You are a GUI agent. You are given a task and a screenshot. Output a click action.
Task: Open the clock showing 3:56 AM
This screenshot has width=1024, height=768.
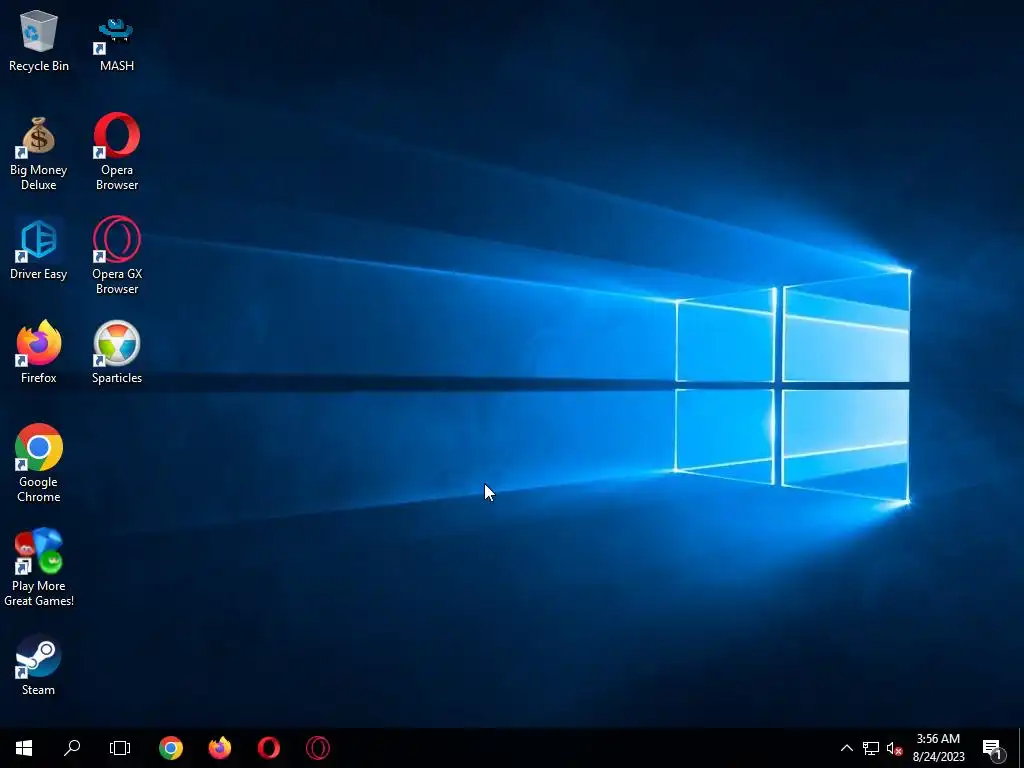pos(938,748)
